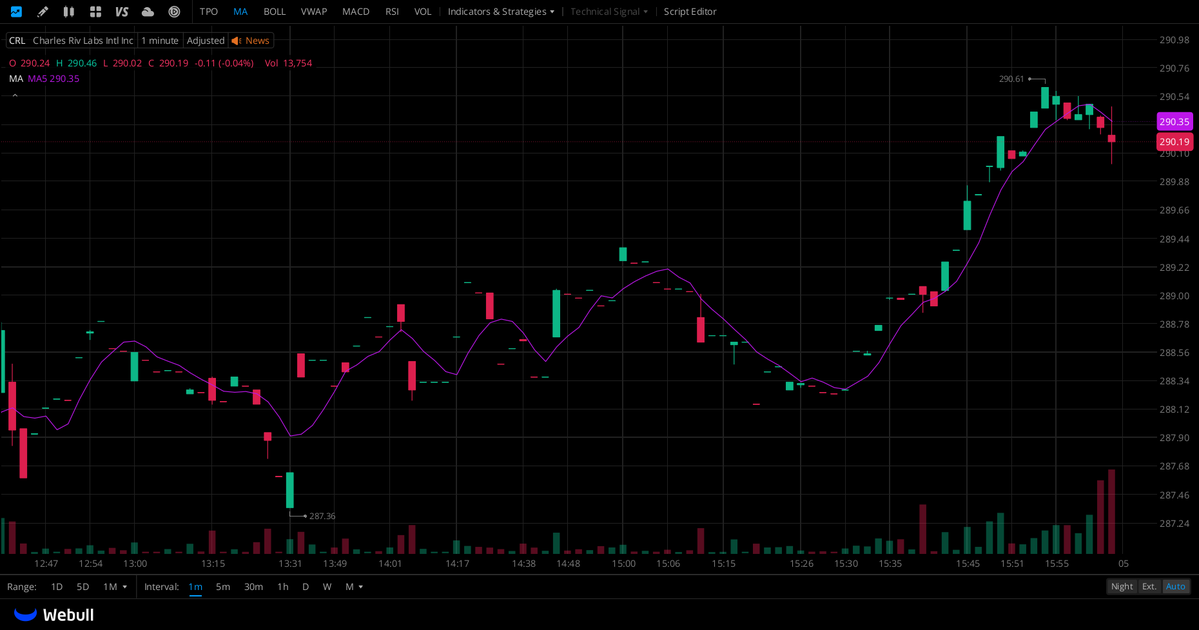
Task: Open the multi-chart grid layout icon
Action: click(x=96, y=11)
